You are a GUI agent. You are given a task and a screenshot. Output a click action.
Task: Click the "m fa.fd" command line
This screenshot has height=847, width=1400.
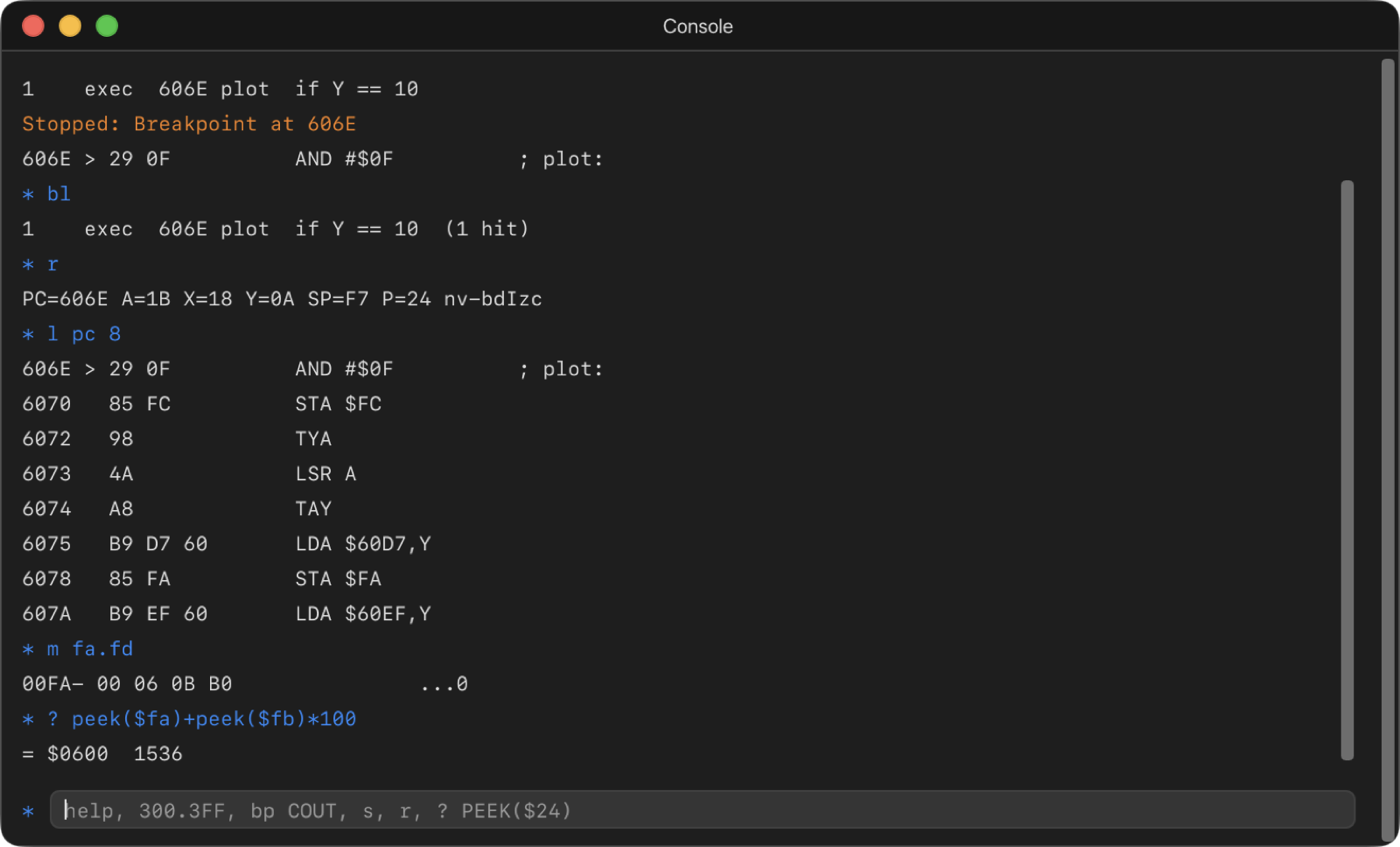77,649
